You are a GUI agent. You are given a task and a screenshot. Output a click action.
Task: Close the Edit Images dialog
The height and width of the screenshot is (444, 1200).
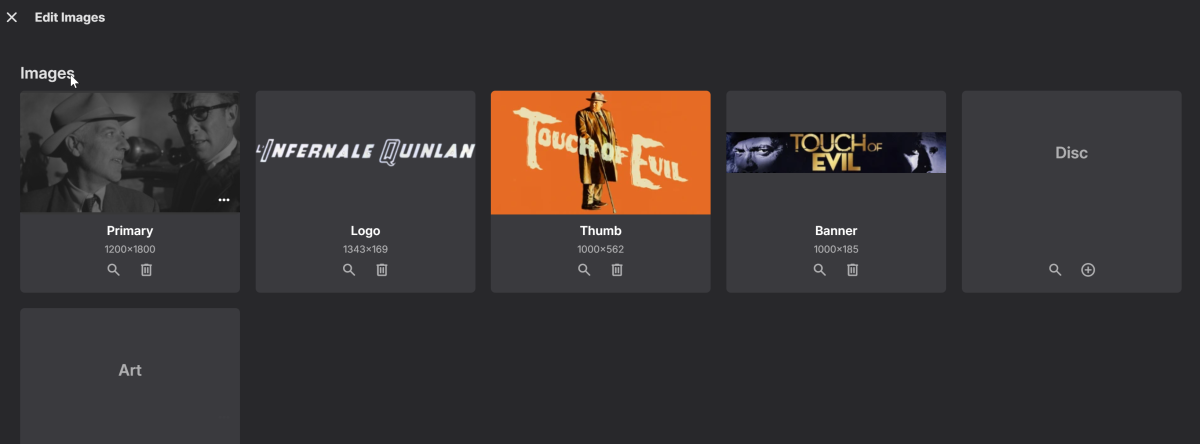click(x=12, y=17)
